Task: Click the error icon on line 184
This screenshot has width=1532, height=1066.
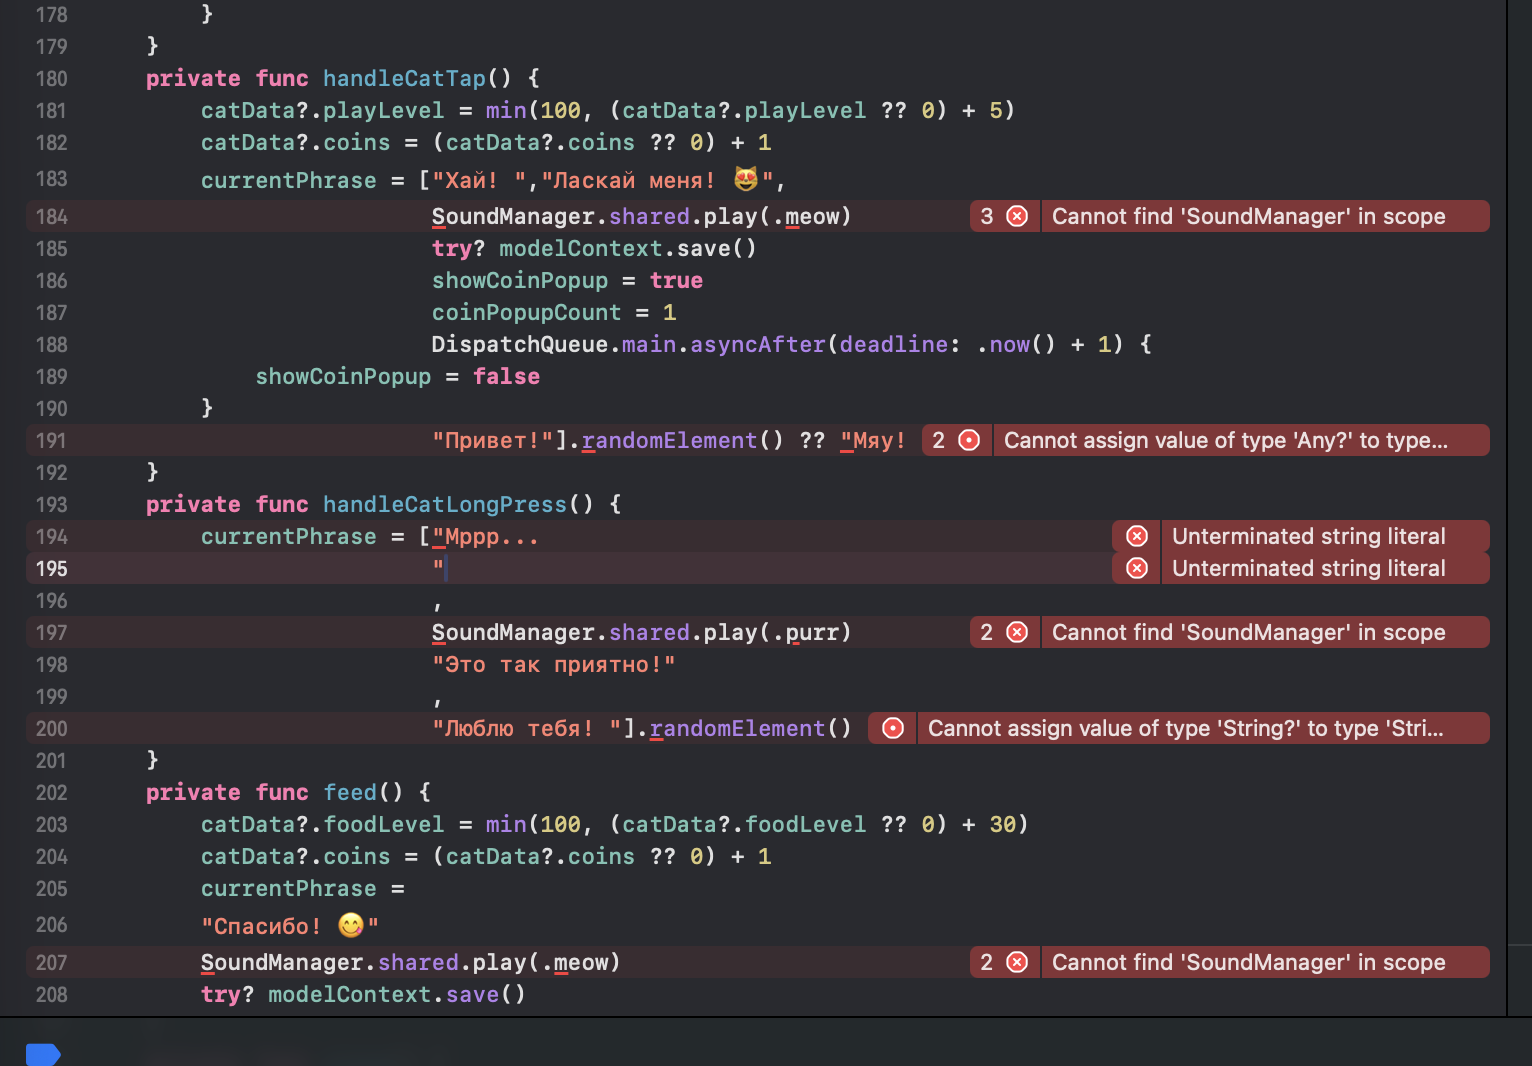Action: (x=1017, y=216)
